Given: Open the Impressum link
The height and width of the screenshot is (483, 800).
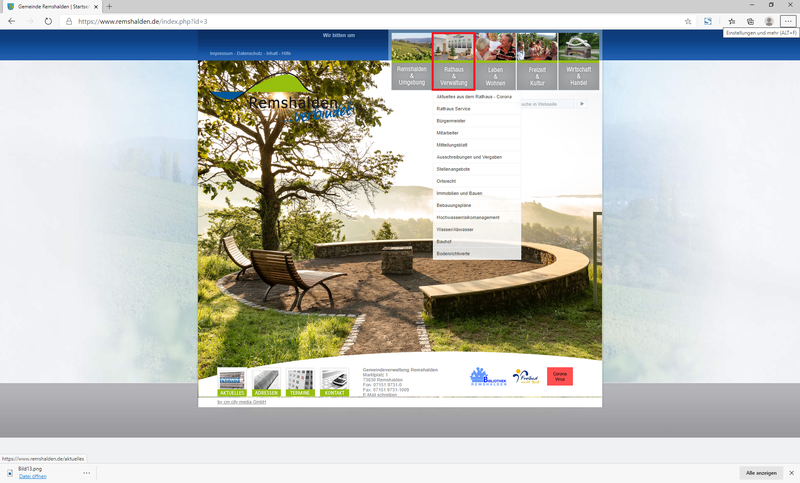Looking at the screenshot, I should coord(221,53).
